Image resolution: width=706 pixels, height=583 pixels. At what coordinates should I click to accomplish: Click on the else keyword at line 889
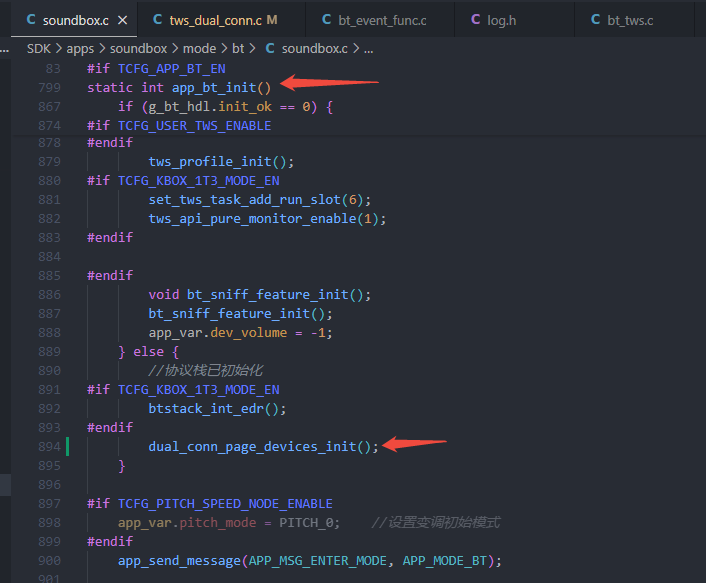point(149,352)
